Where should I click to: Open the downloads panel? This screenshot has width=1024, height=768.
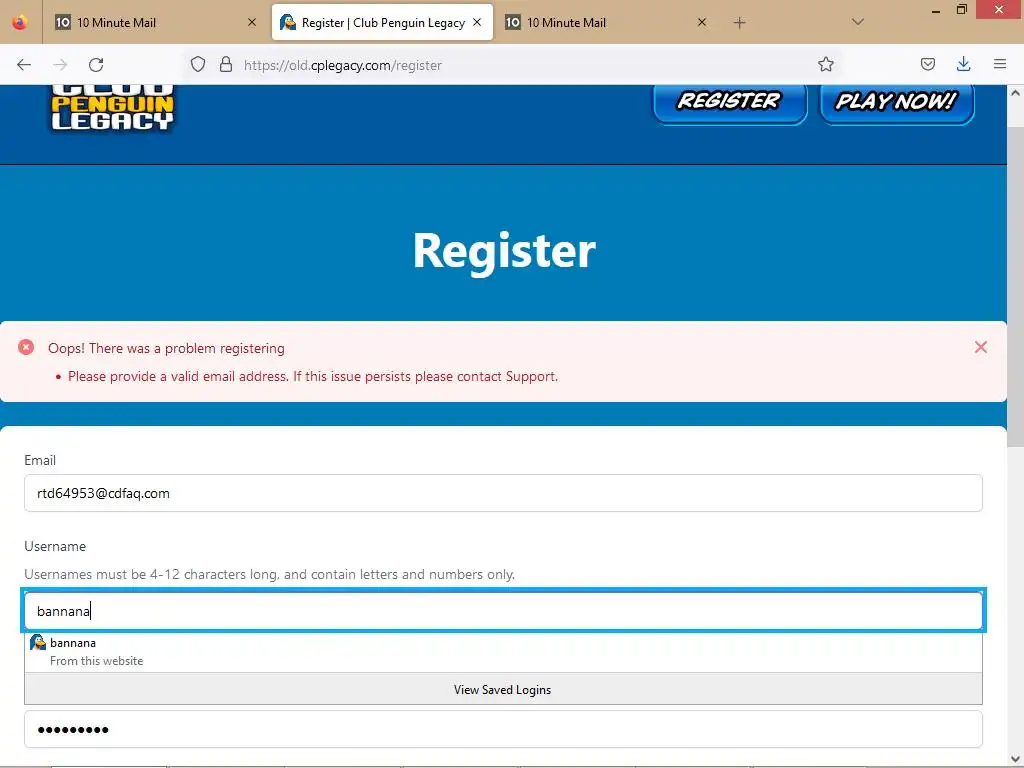click(x=963, y=64)
